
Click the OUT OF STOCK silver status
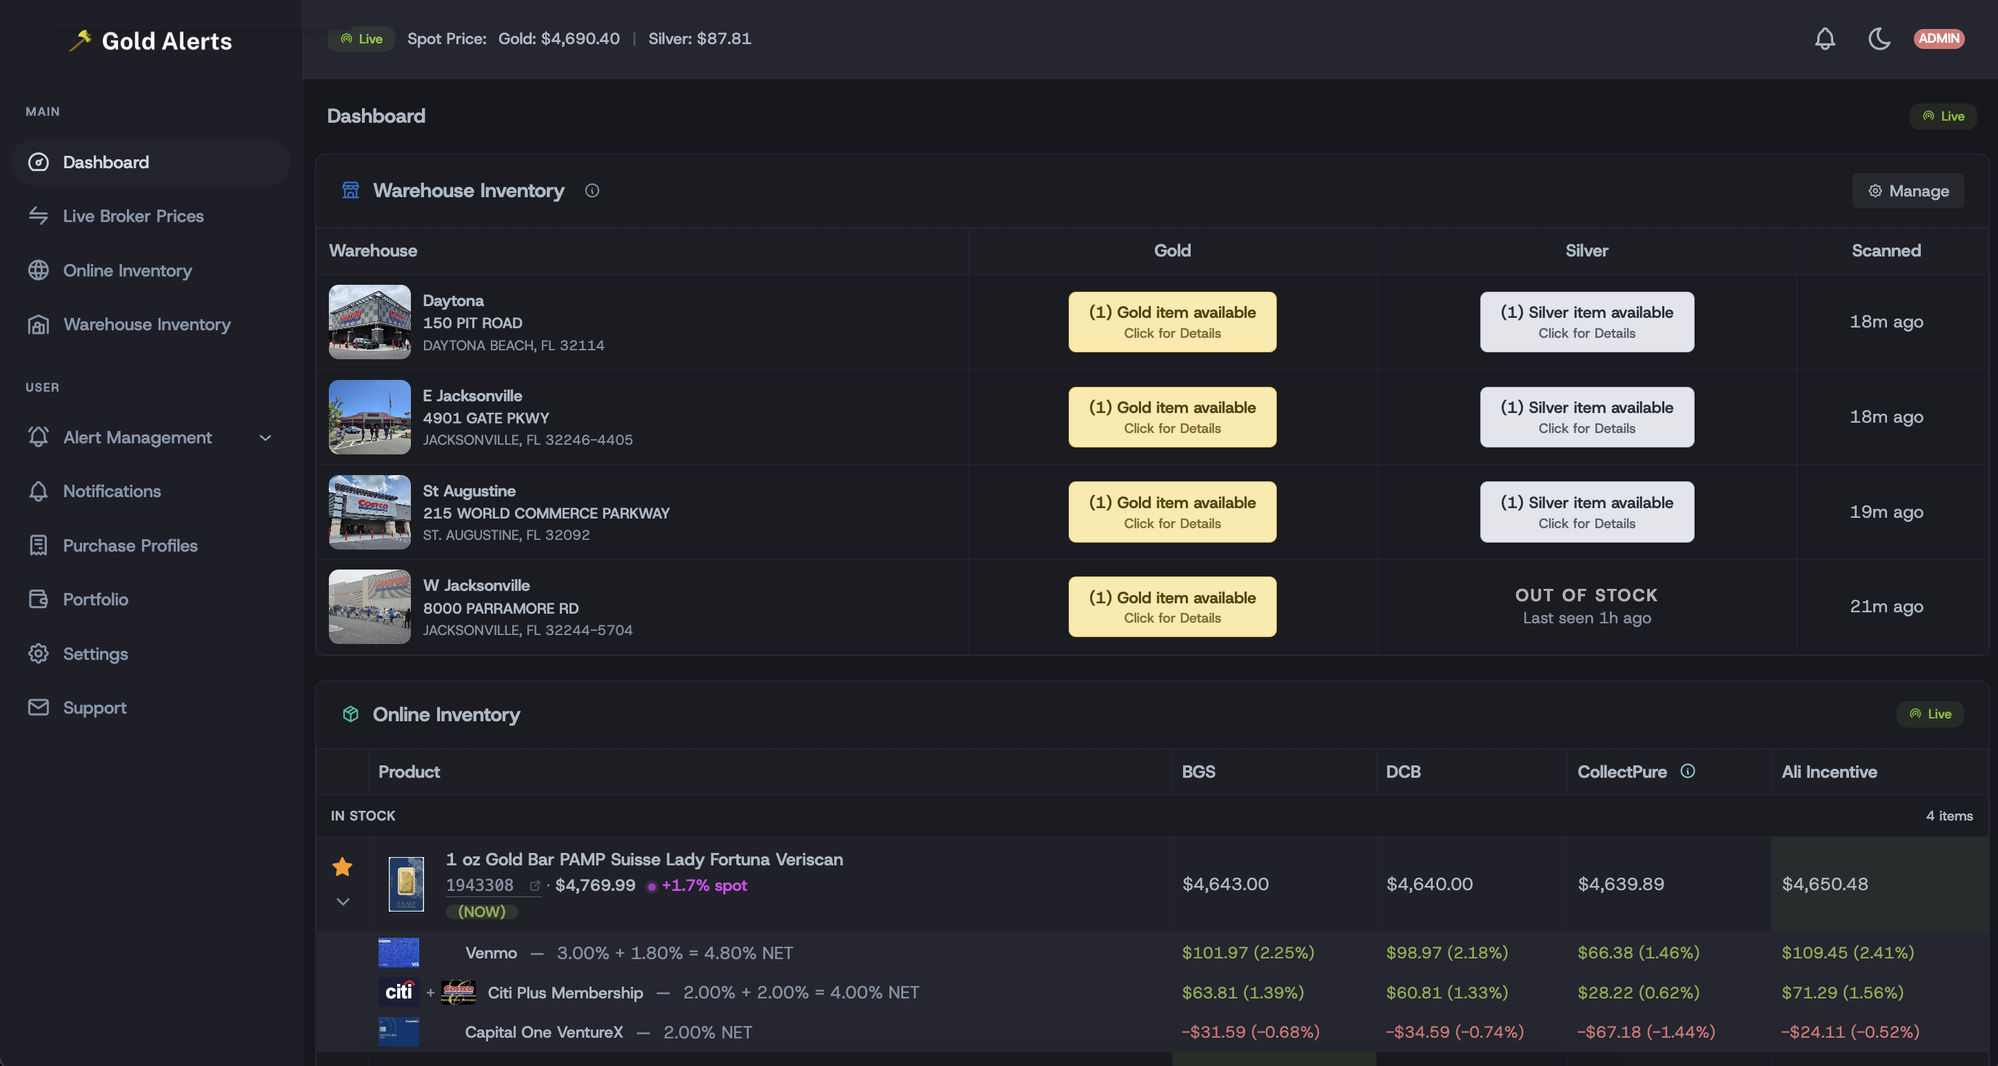pyautogui.click(x=1587, y=596)
